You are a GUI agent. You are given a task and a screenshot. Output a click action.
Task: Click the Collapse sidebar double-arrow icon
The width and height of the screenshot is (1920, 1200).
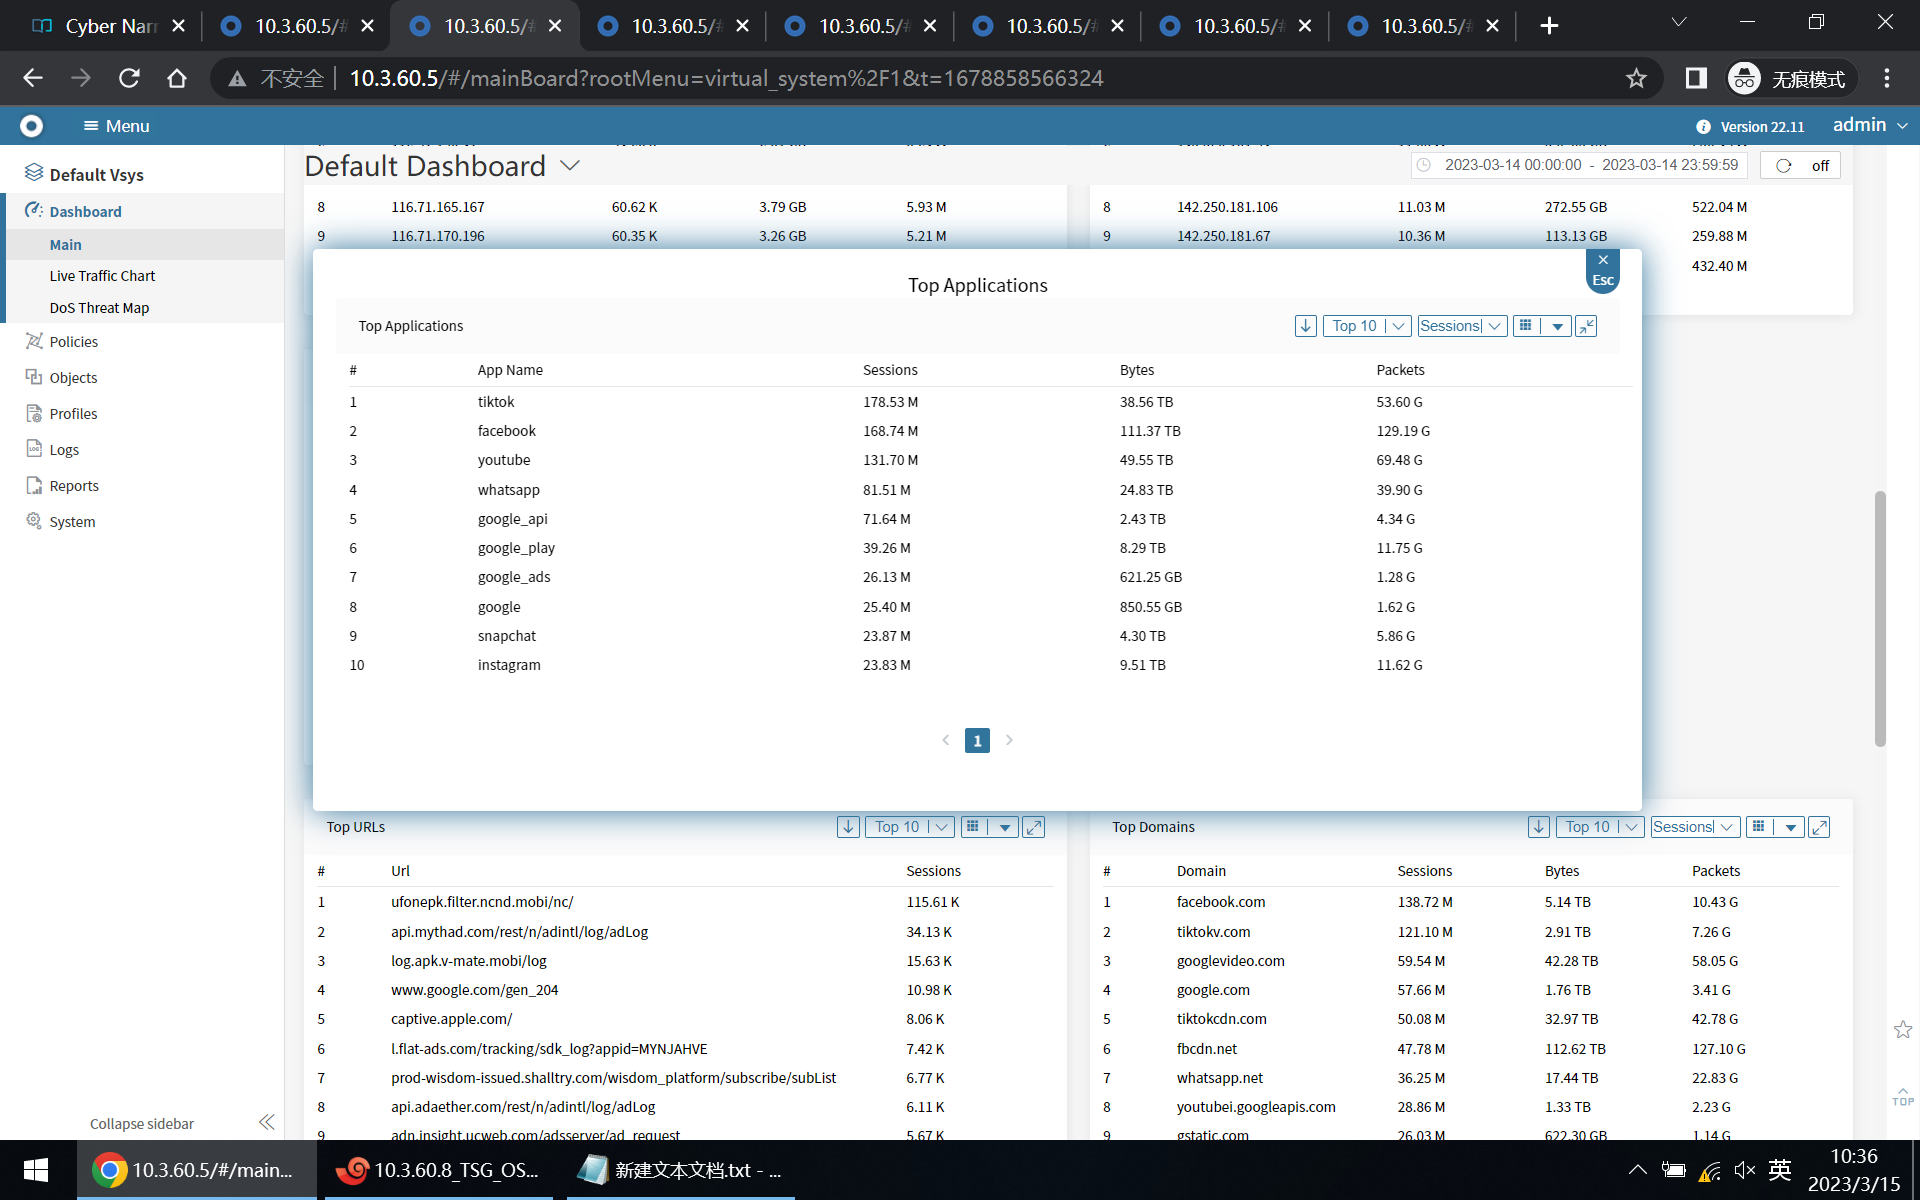(266, 1122)
